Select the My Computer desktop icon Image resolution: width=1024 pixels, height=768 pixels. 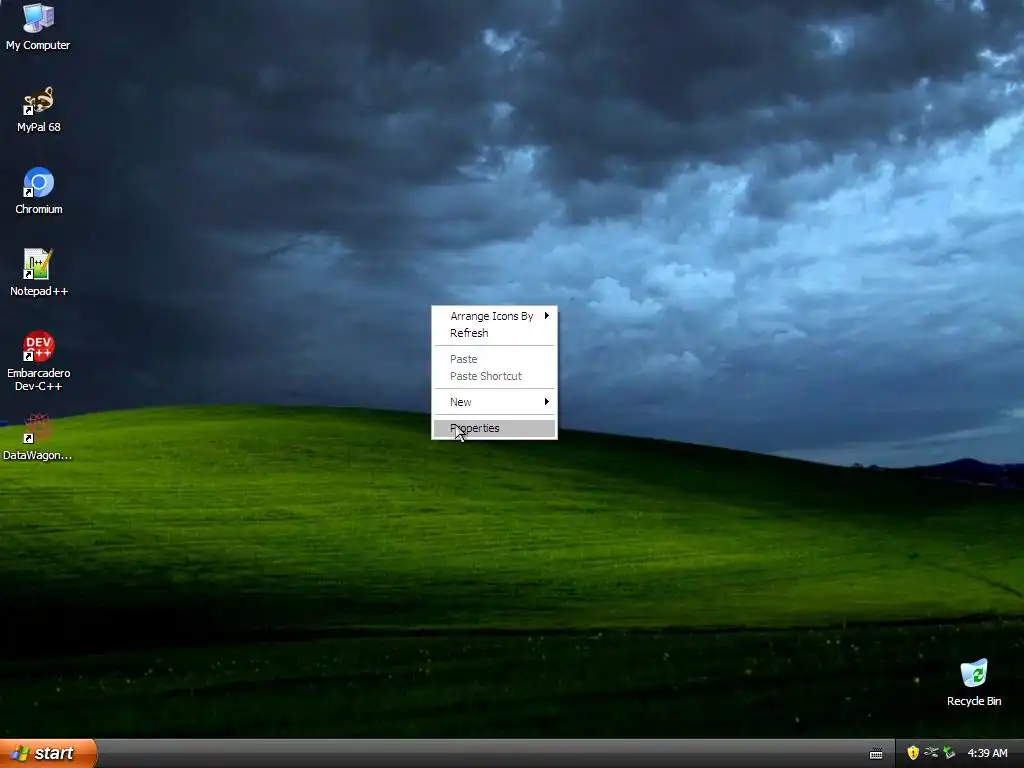click(x=38, y=26)
